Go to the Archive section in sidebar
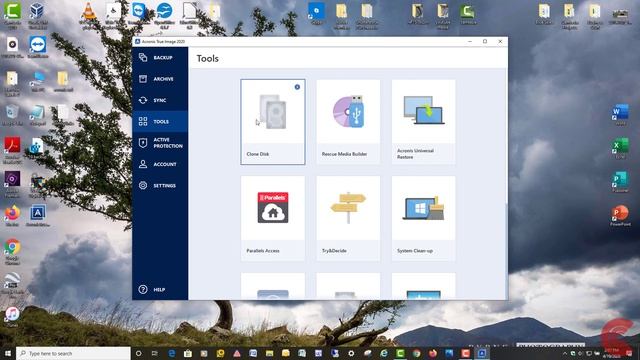The image size is (640, 360). click(x=160, y=79)
